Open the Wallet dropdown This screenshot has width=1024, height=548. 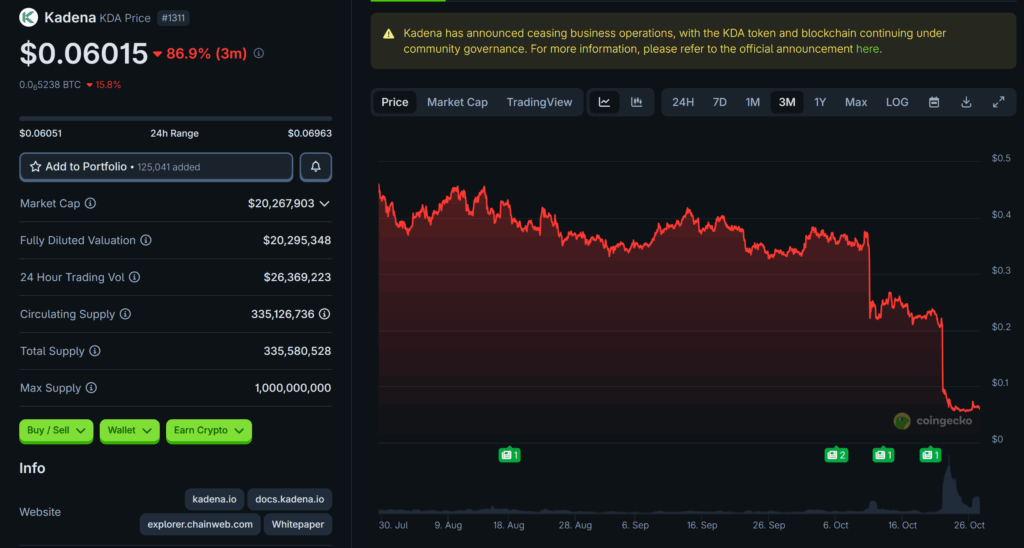[x=130, y=430]
